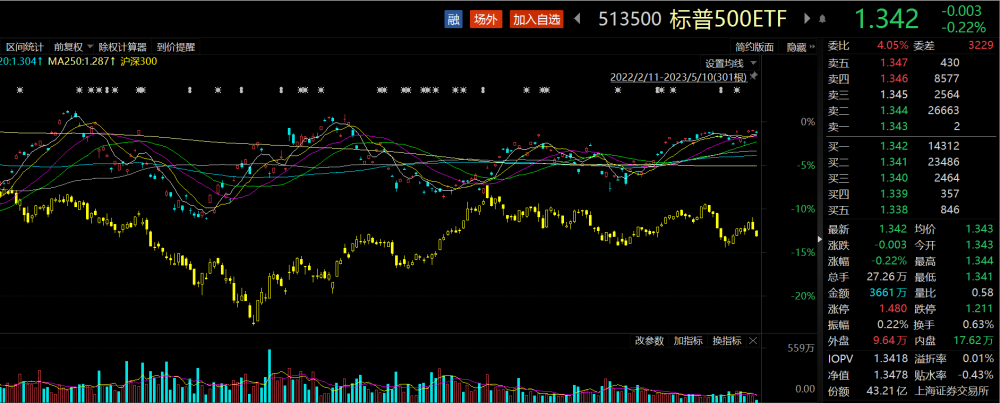Go to next stock with right arrow

809,19
